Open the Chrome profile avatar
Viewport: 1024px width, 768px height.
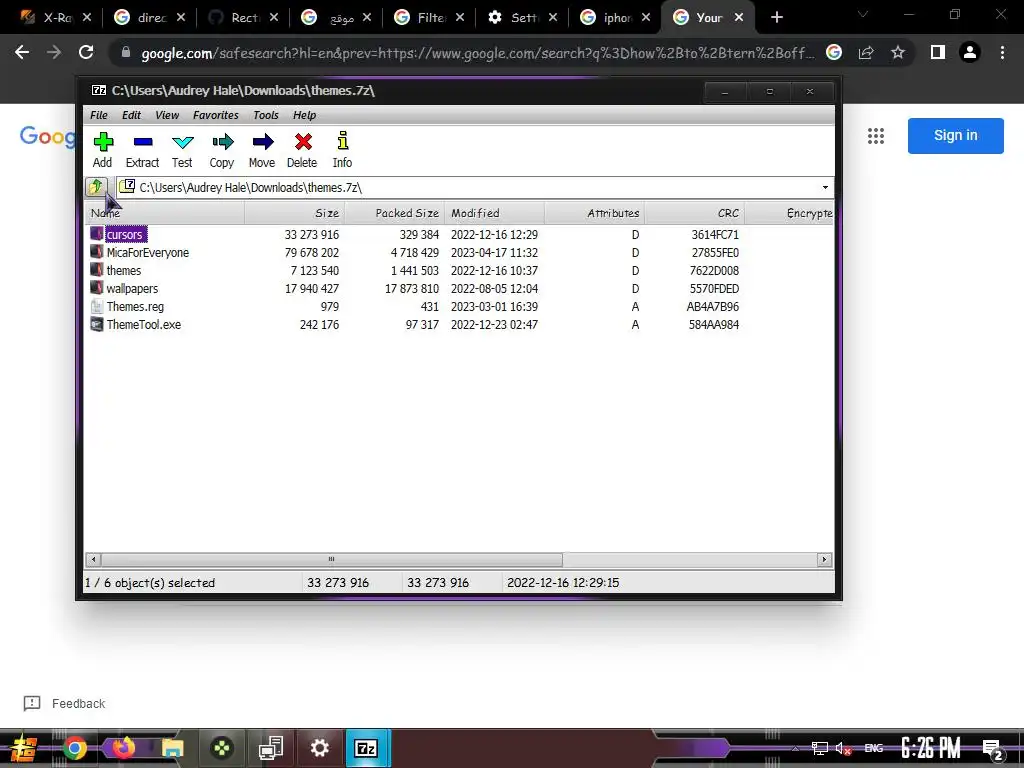[970, 52]
